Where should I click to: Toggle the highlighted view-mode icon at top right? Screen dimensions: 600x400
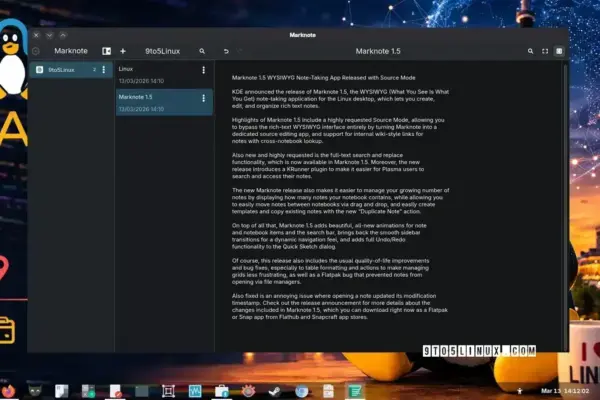[559, 51]
